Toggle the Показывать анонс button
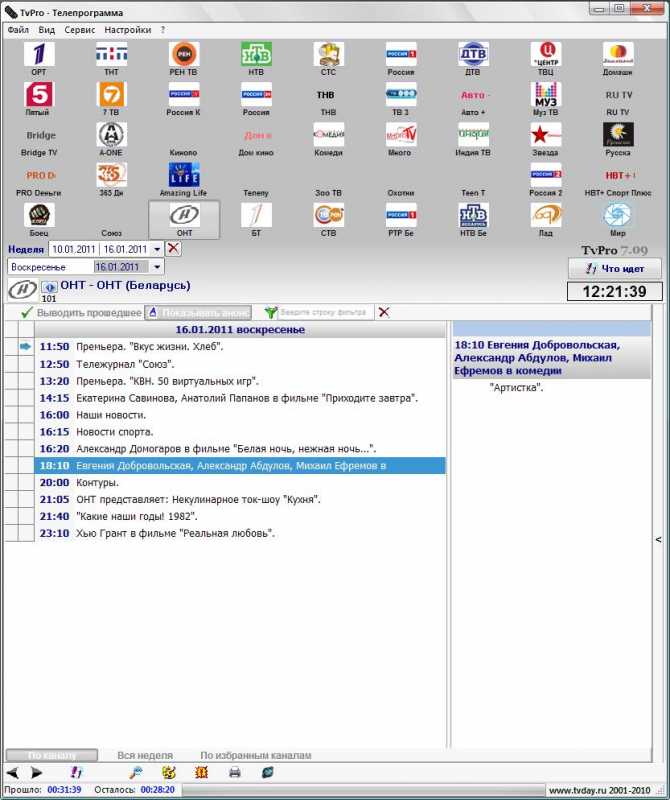Viewport: 670px width, 800px height. pyautogui.click(x=198, y=312)
